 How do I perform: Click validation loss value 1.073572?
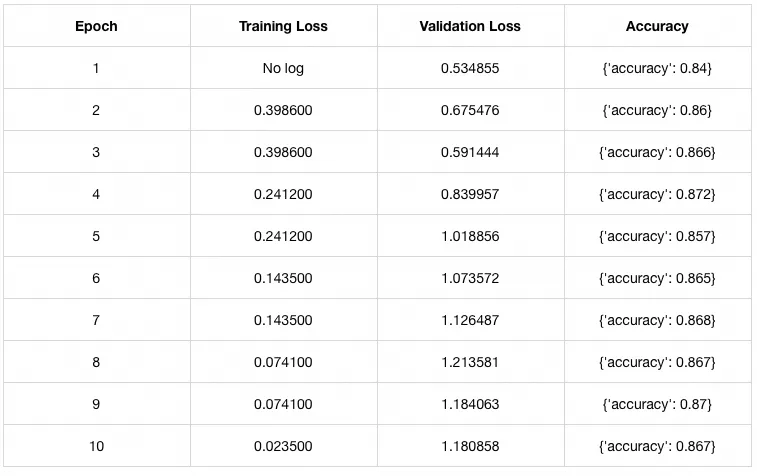[470, 278]
